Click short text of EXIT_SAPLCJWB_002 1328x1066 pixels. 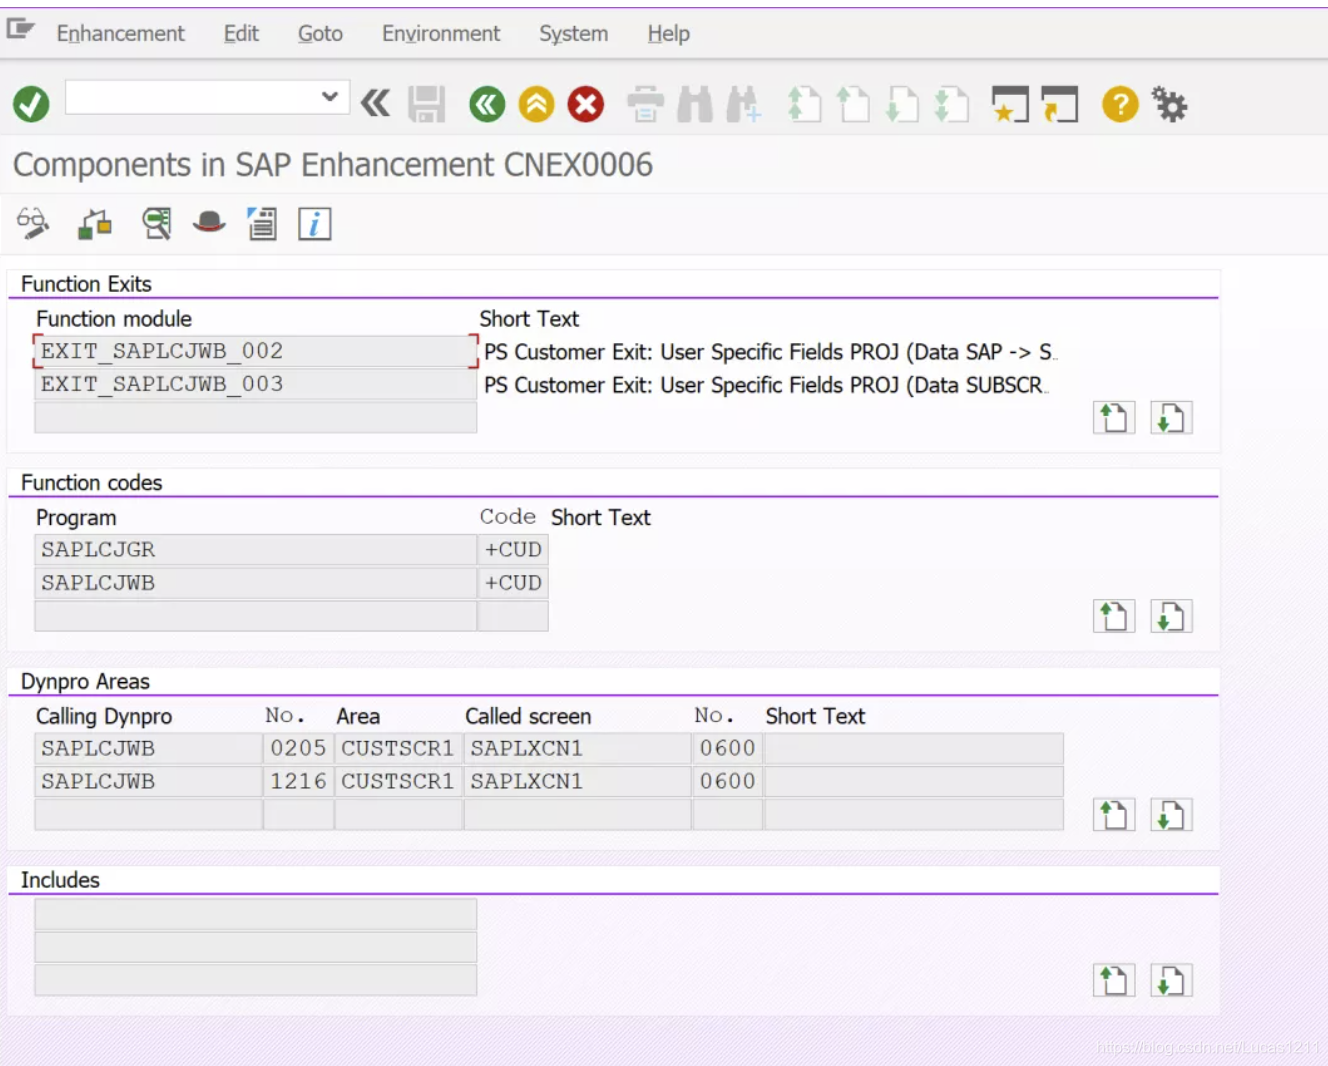tap(770, 352)
